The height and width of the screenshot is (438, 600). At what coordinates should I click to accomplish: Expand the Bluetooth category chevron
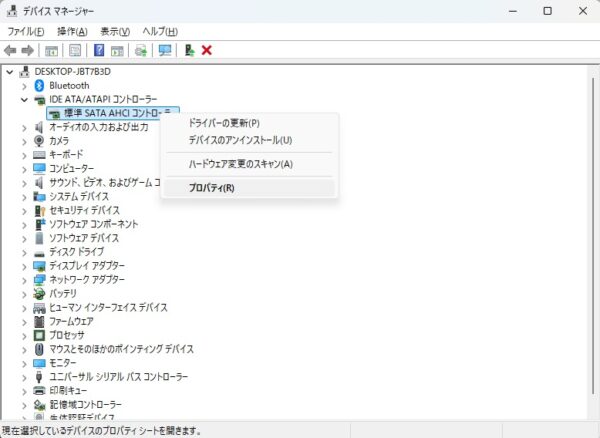coord(24,86)
